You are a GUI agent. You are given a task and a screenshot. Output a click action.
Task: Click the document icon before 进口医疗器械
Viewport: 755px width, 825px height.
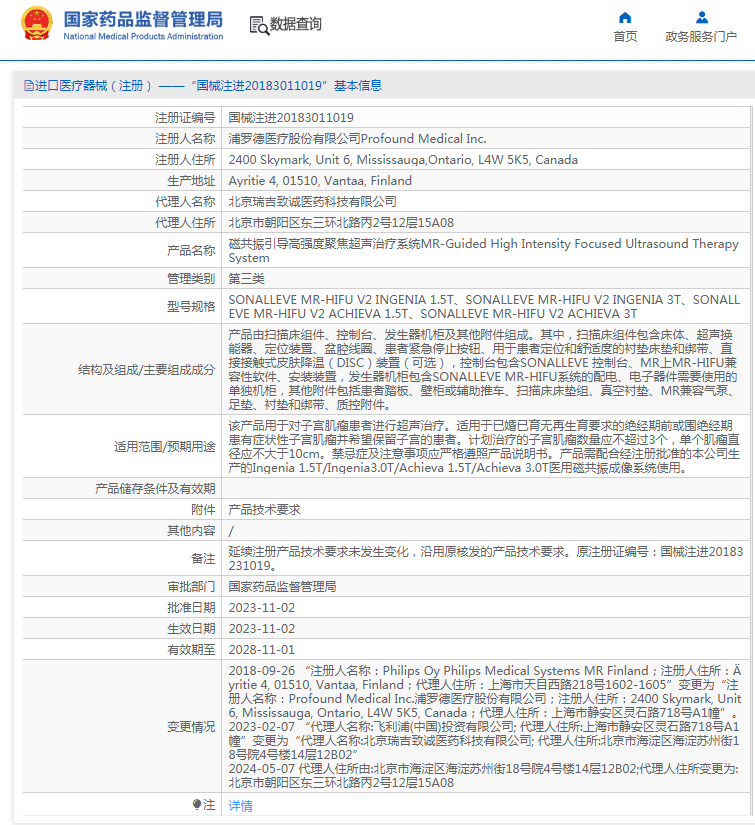(28, 85)
